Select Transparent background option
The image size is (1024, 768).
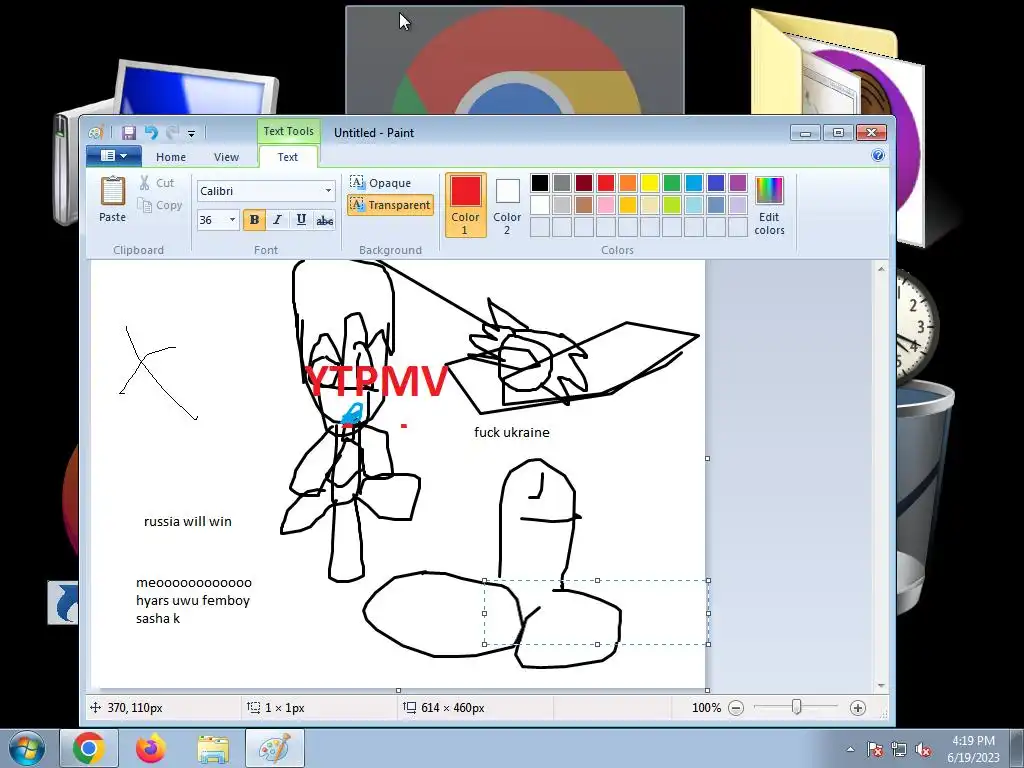coord(390,205)
